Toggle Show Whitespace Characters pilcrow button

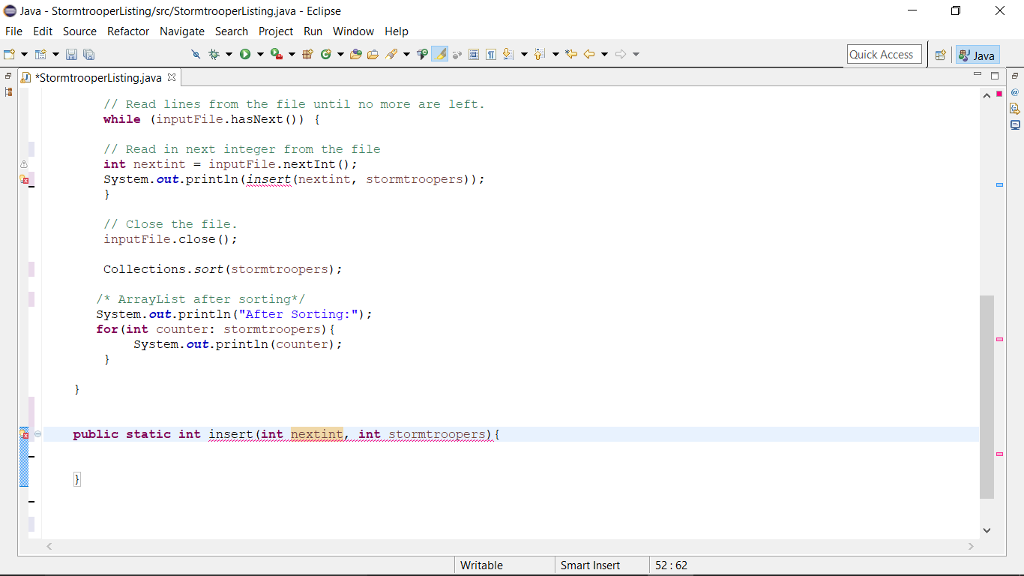click(x=491, y=54)
